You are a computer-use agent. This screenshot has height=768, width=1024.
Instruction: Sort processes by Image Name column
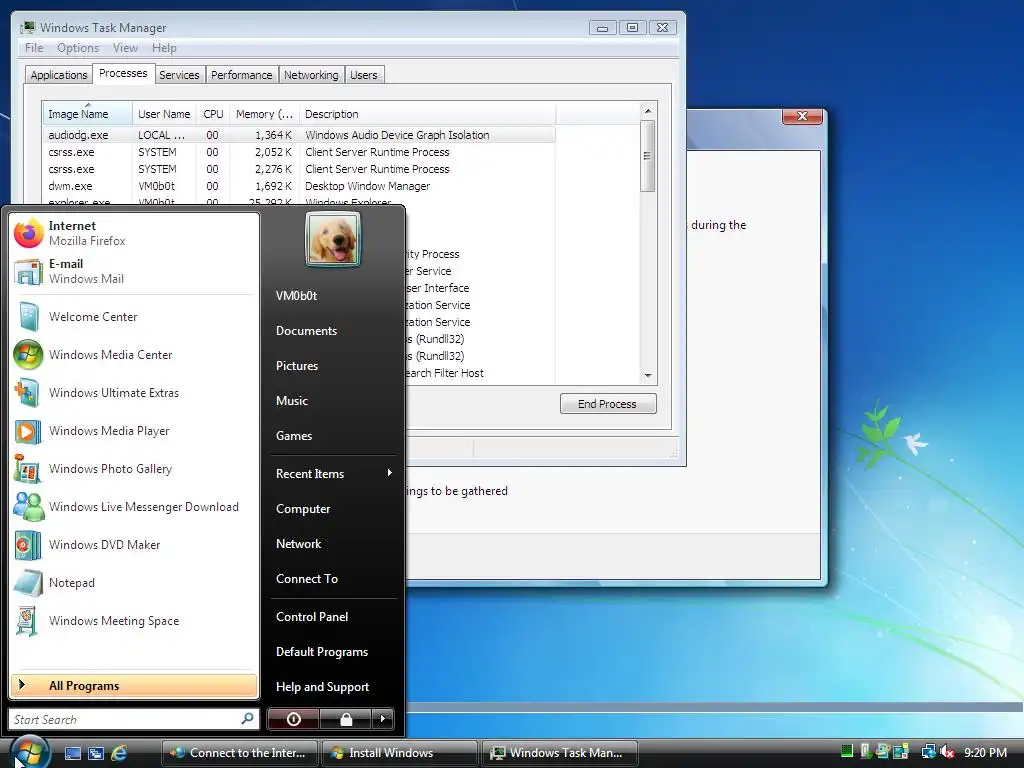click(x=87, y=114)
